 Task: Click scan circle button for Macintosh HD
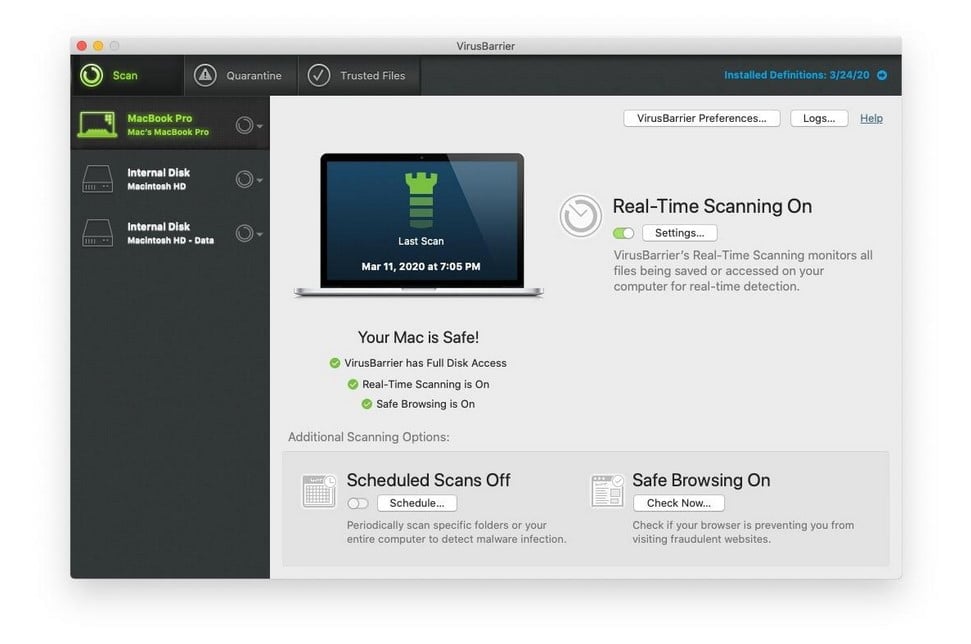(244, 179)
